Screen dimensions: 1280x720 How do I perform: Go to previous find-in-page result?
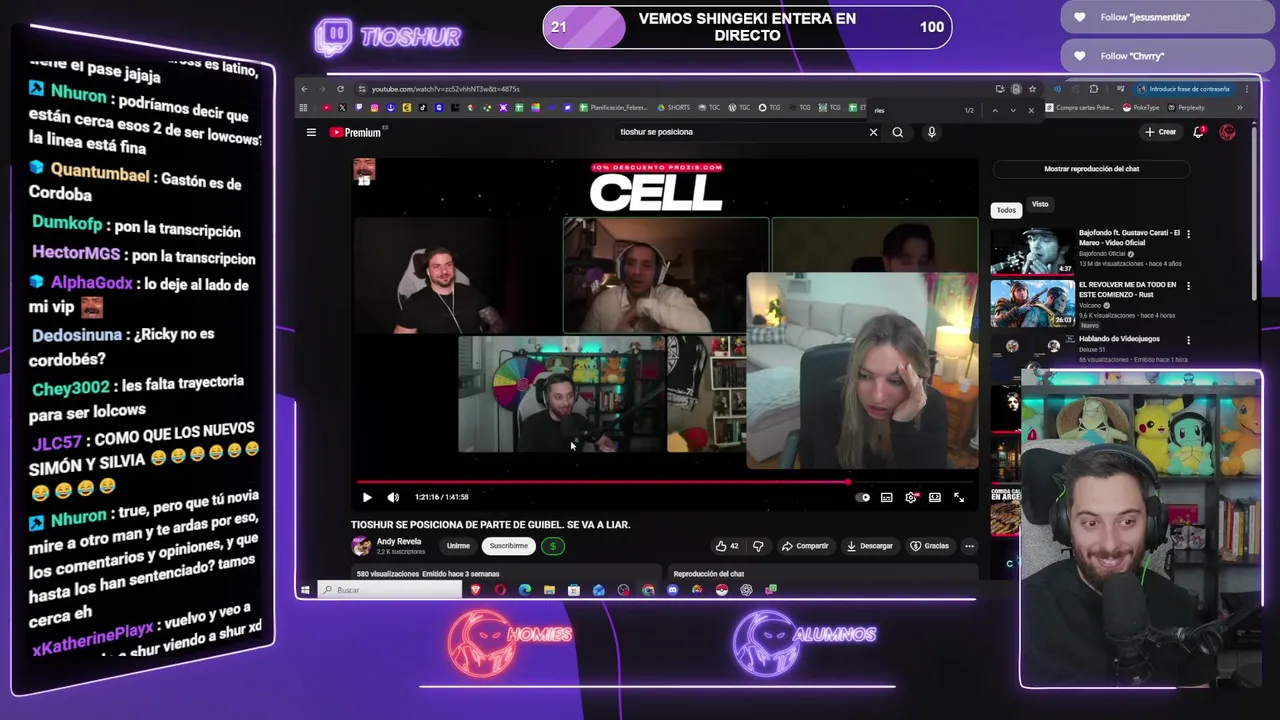(994, 110)
